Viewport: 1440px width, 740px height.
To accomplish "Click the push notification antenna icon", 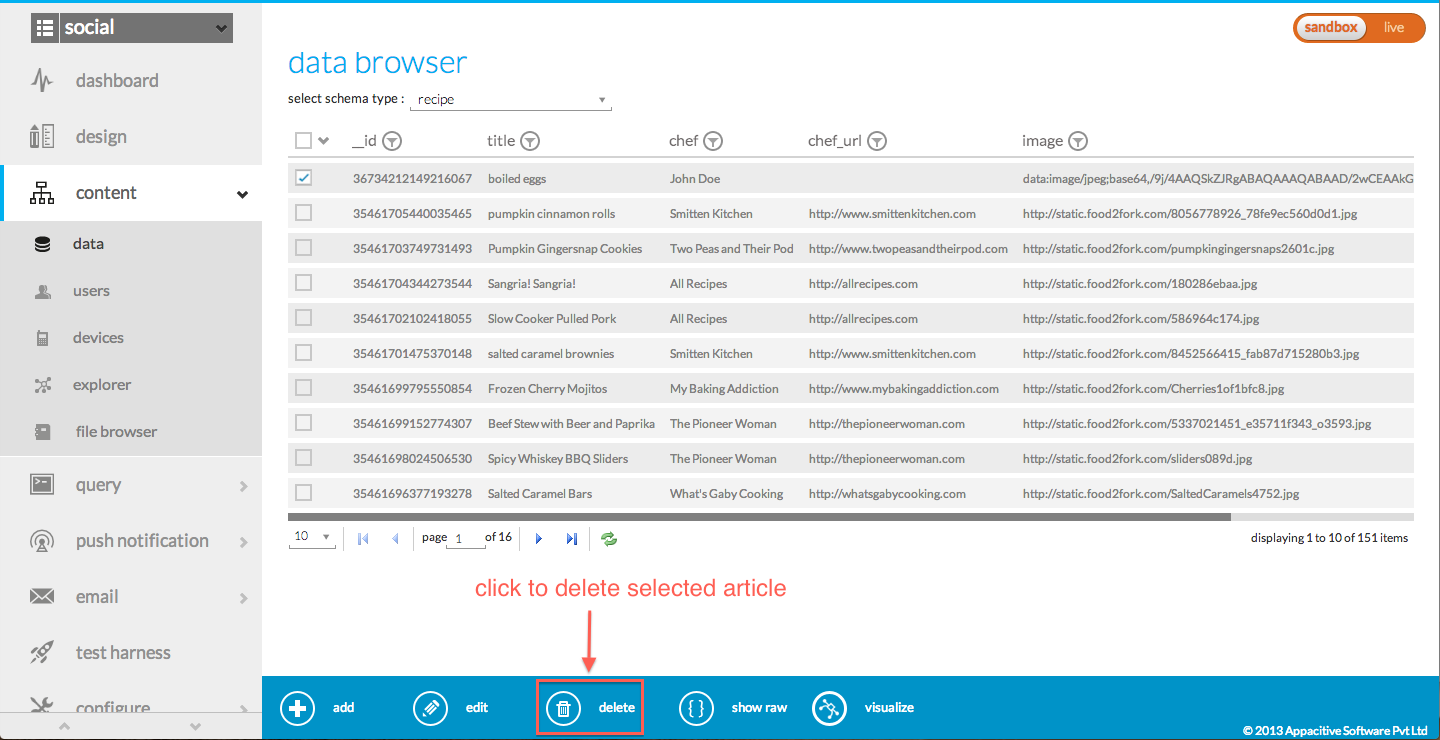I will coord(42,541).
